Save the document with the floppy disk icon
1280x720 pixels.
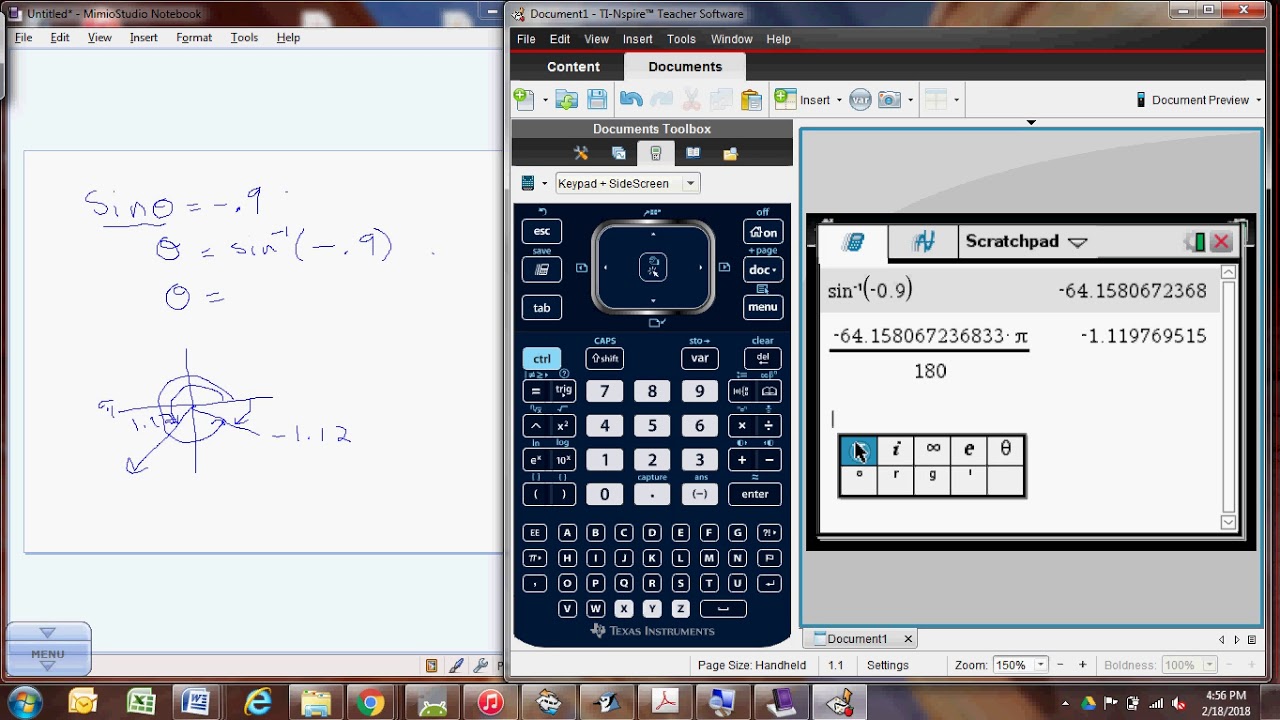(x=597, y=99)
